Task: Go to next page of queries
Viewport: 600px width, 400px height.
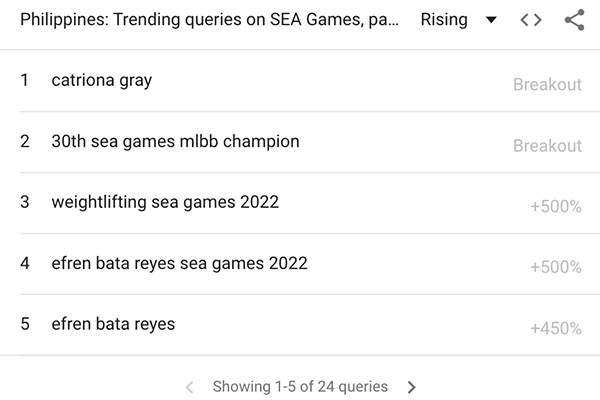Action: pos(411,387)
